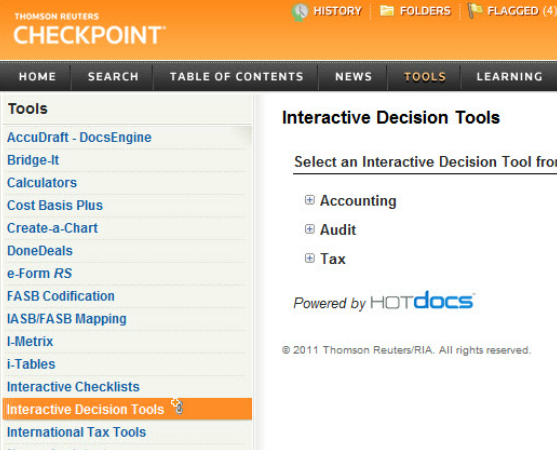Image resolution: width=557 pixels, height=450 pixels.
Task: Open FASB Codification link
Action: point(61,296)
